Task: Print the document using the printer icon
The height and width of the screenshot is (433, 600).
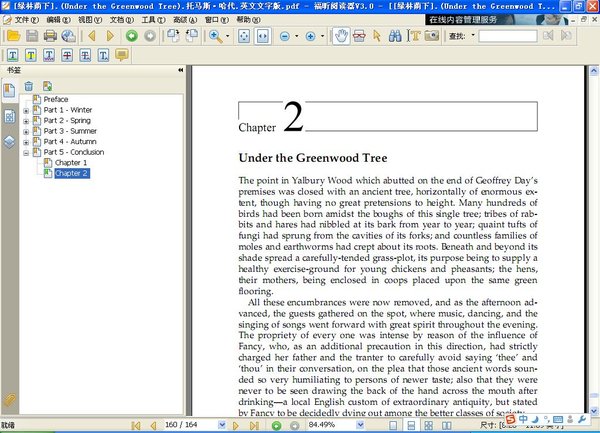Action: pyautogui.click(x=50, y=36)
